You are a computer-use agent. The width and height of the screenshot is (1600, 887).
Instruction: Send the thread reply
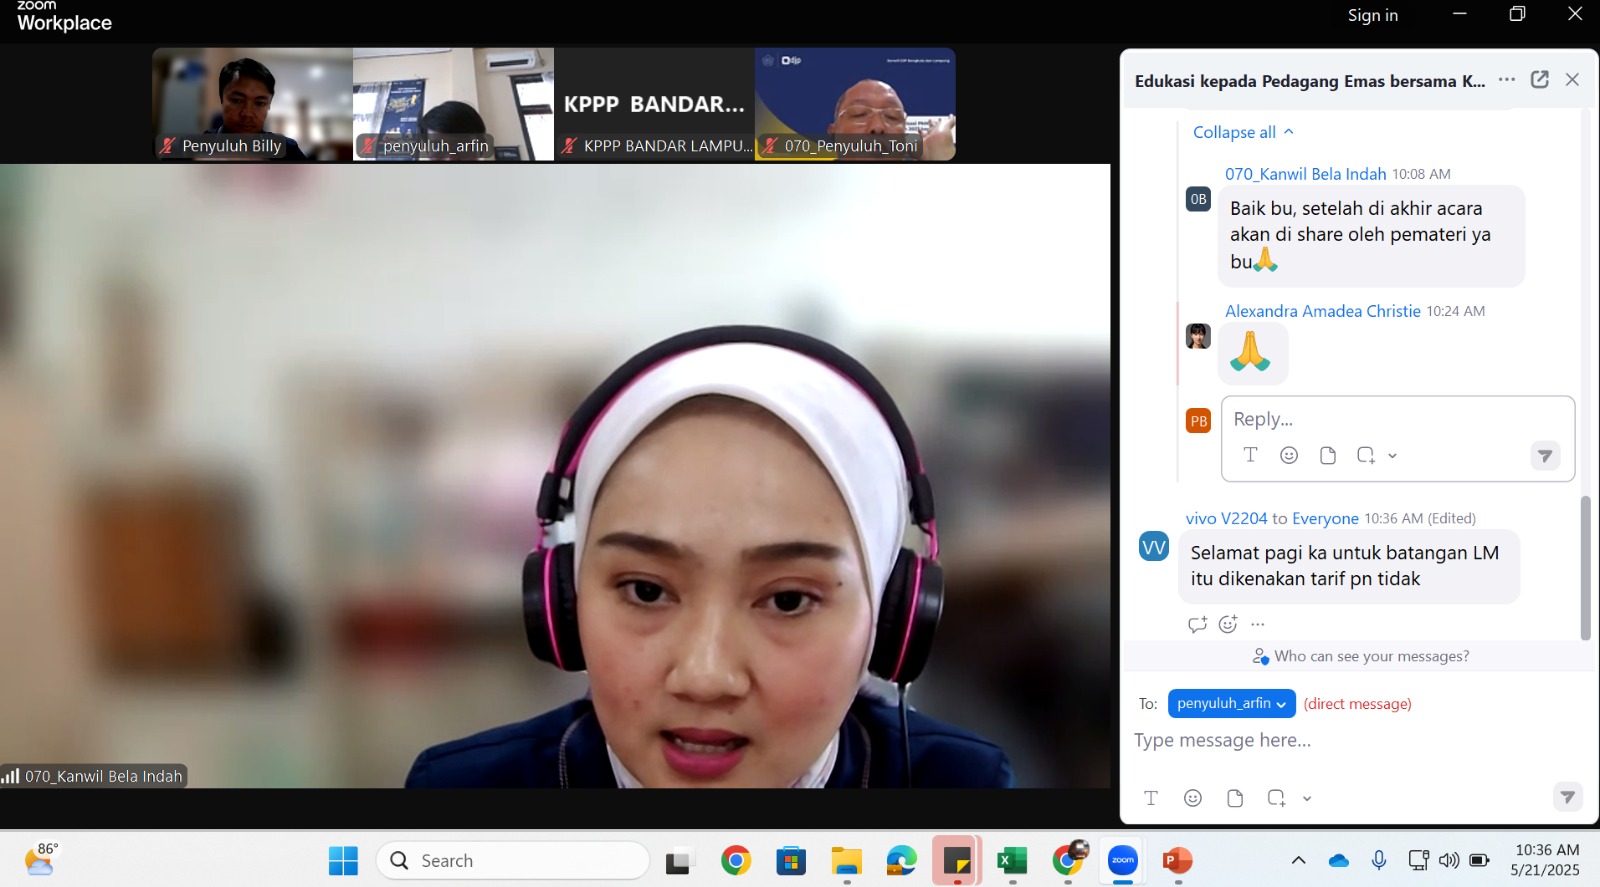tap(1545, 456)
